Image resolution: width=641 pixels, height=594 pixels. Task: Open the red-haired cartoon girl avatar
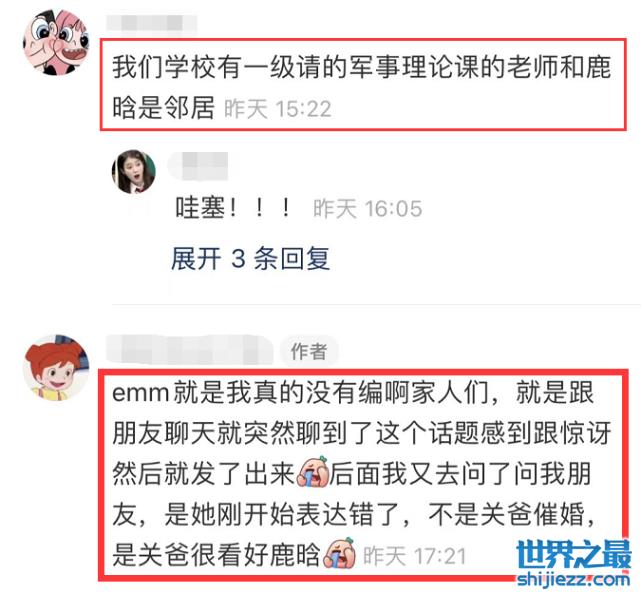[56, 367]
